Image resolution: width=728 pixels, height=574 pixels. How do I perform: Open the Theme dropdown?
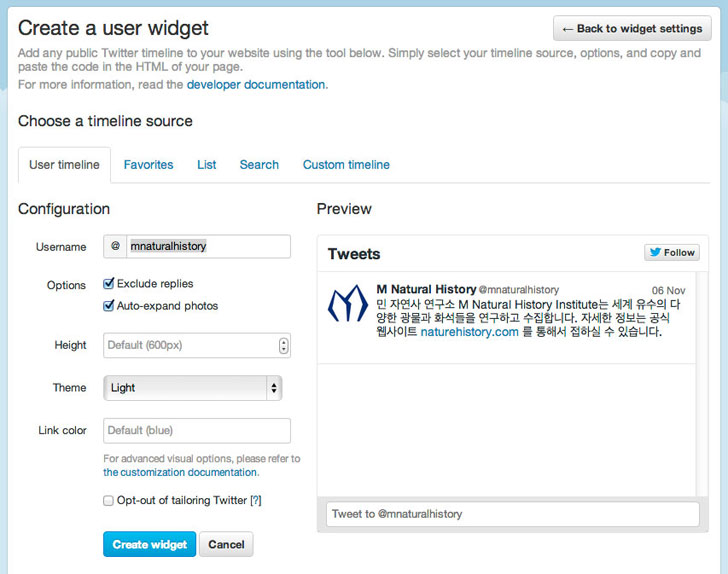tap(193, 388)
